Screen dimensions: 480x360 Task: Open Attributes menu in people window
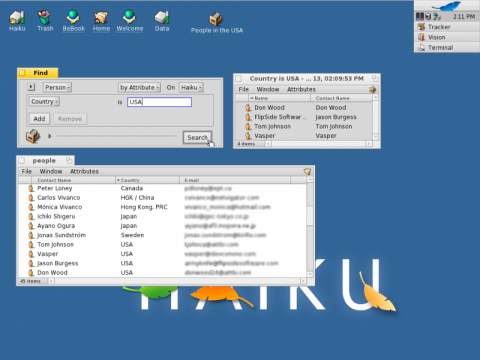click(x=84, y=171)
